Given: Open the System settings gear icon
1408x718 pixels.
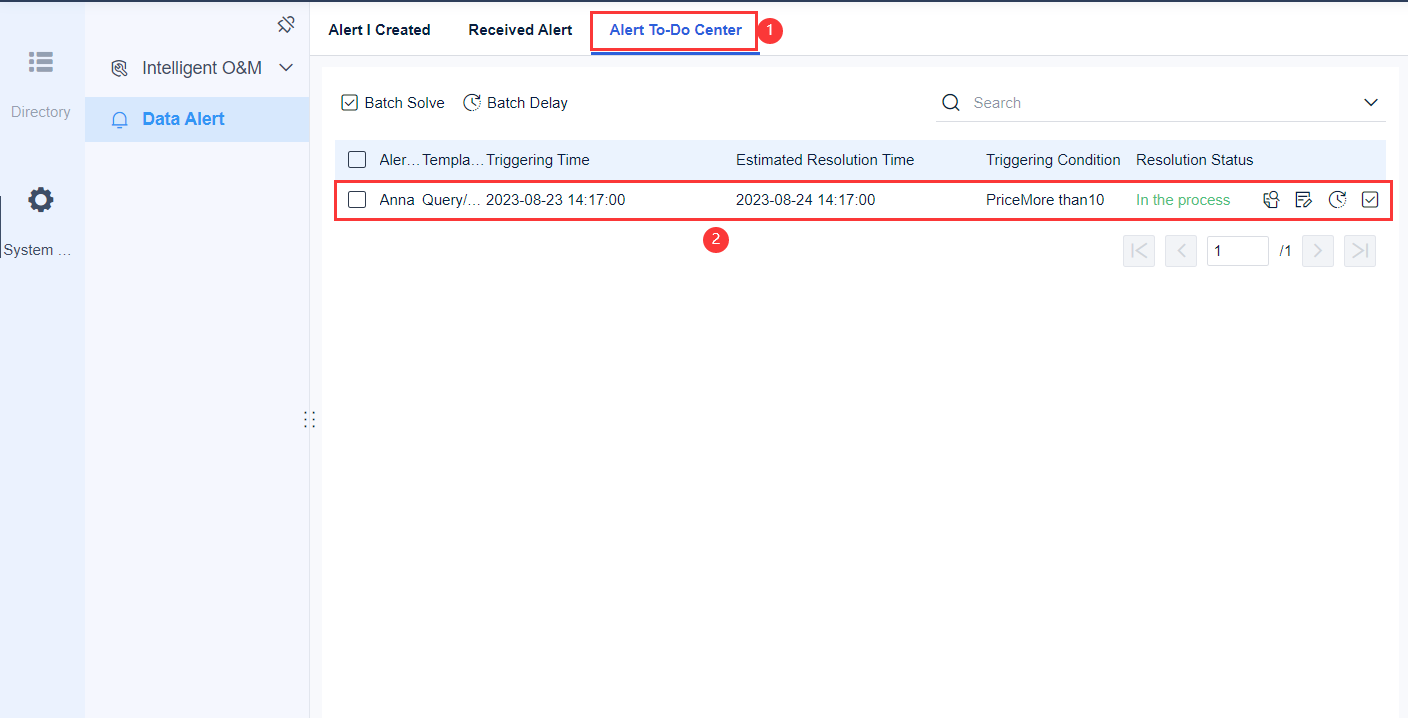Looking at the screenshot, I should click(x=41, y=199).
